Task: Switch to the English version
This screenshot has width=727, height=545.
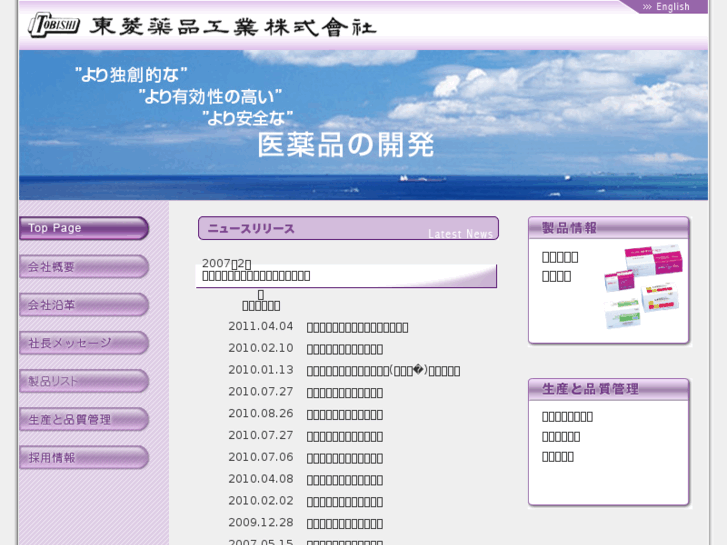Action: (x=667, y=7)
